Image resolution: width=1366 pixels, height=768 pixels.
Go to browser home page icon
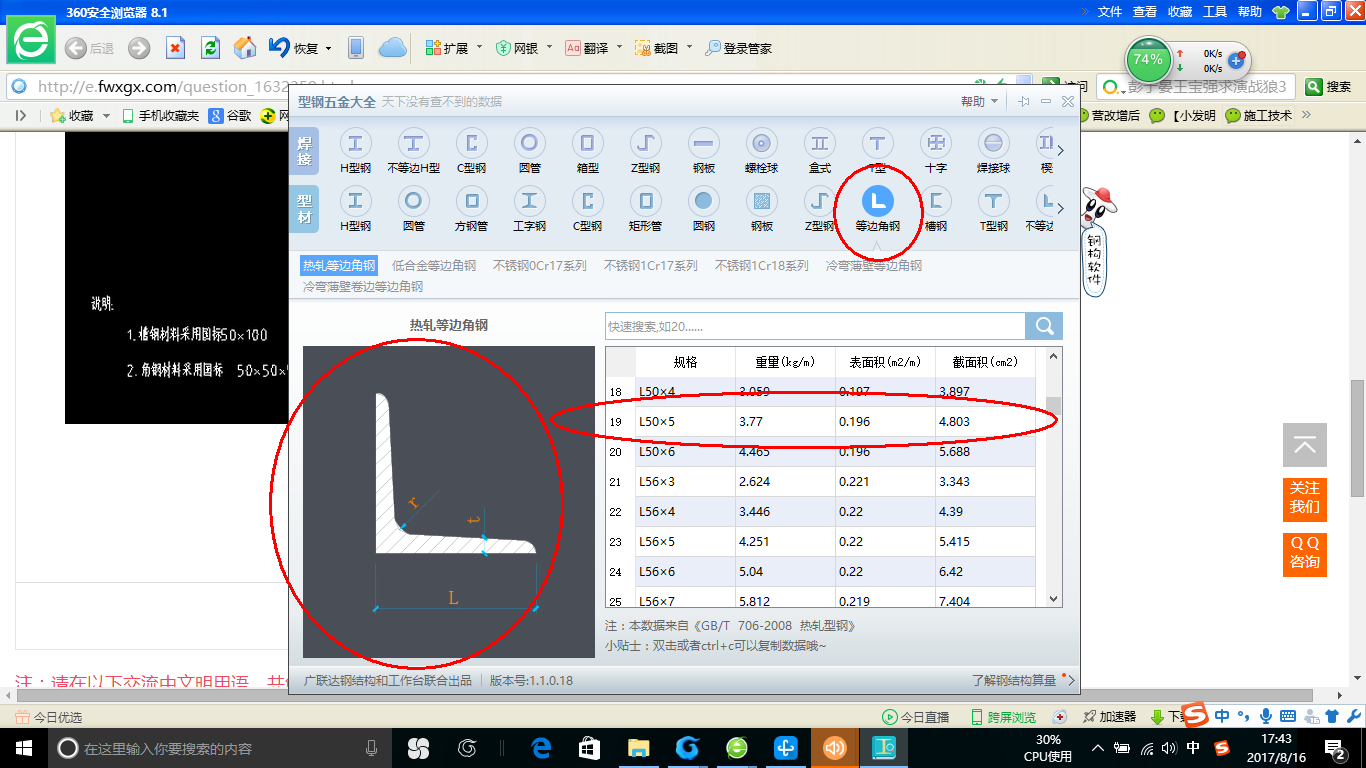coord(245,48)
